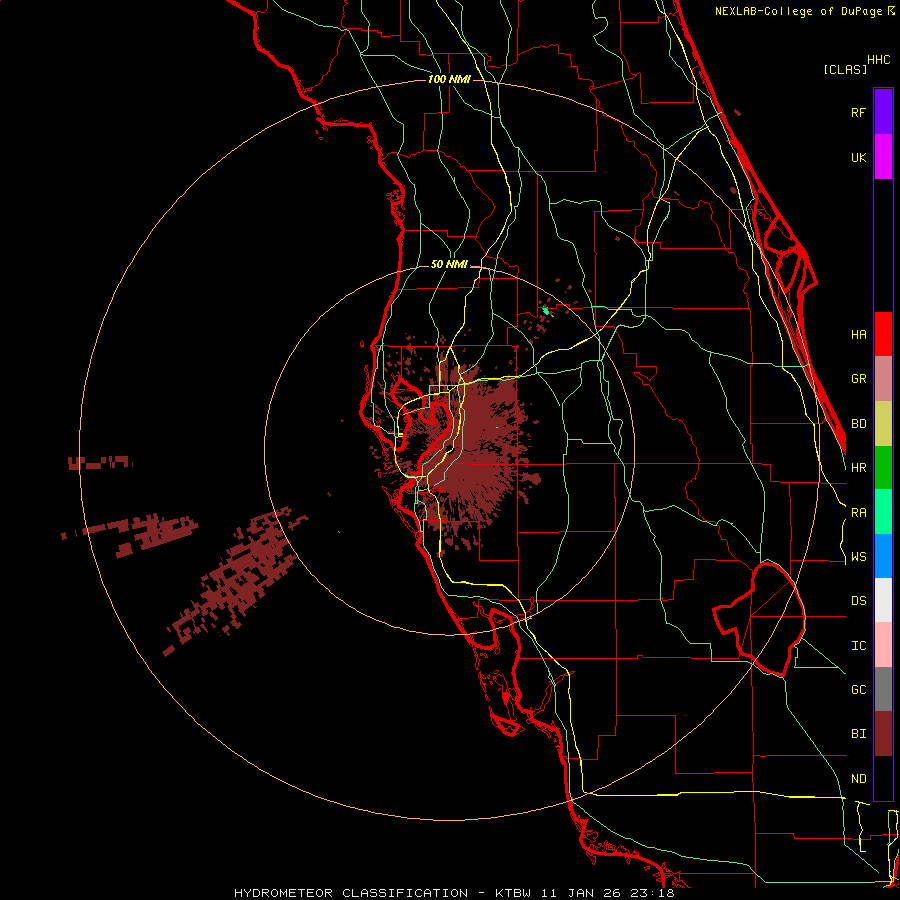Click the GR legend label
This screenshot has height=900, width=900.
pos(858,379)
